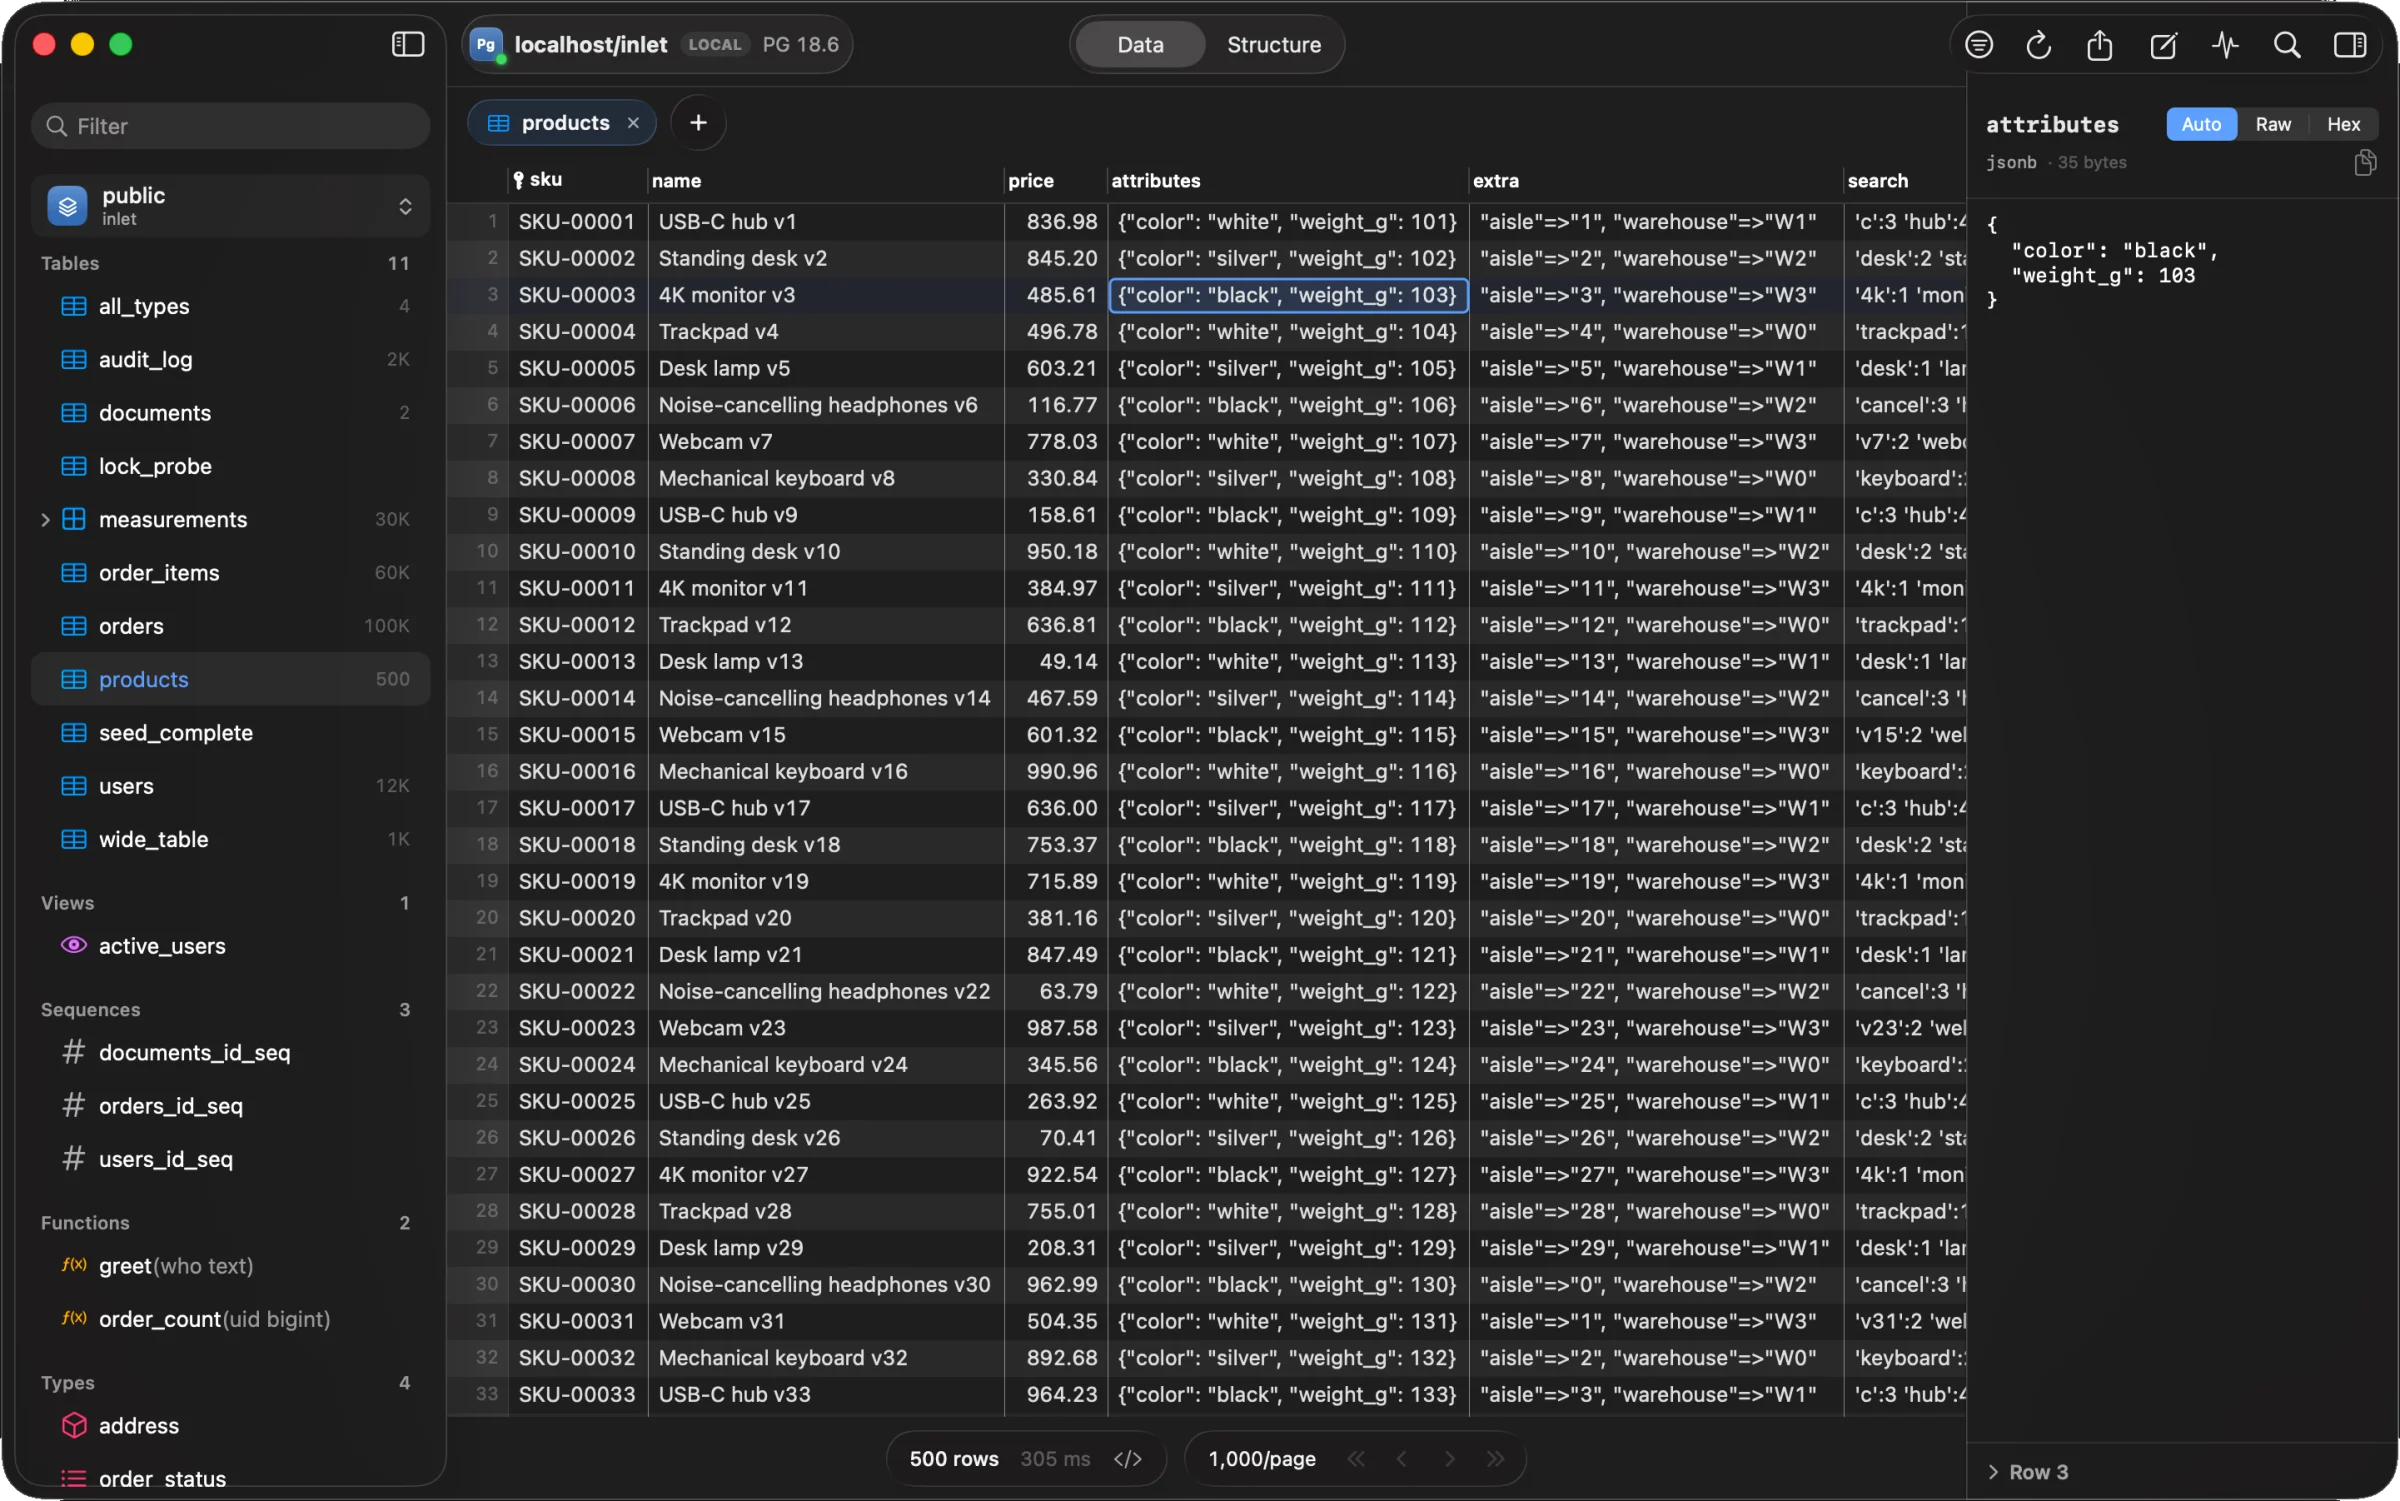Select the Webcam v15 name cell
The image size is (2400, 1501).
[825, 735]
